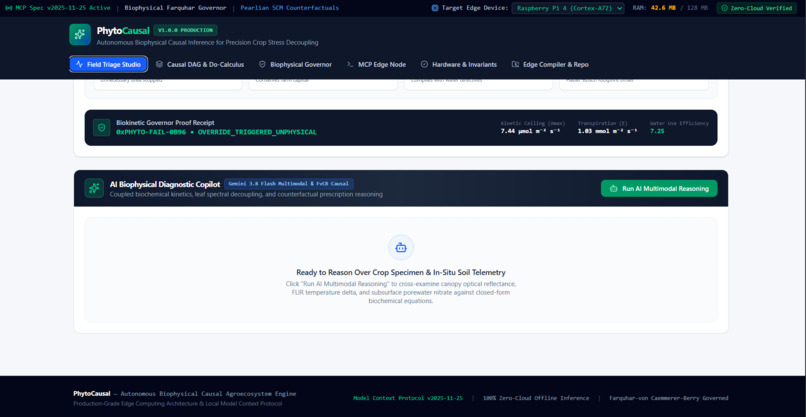Open the Edge Compiler & Repo tab
Image resolution: width=806 pixels, height=417 pixels.
[x=550, y=64]
